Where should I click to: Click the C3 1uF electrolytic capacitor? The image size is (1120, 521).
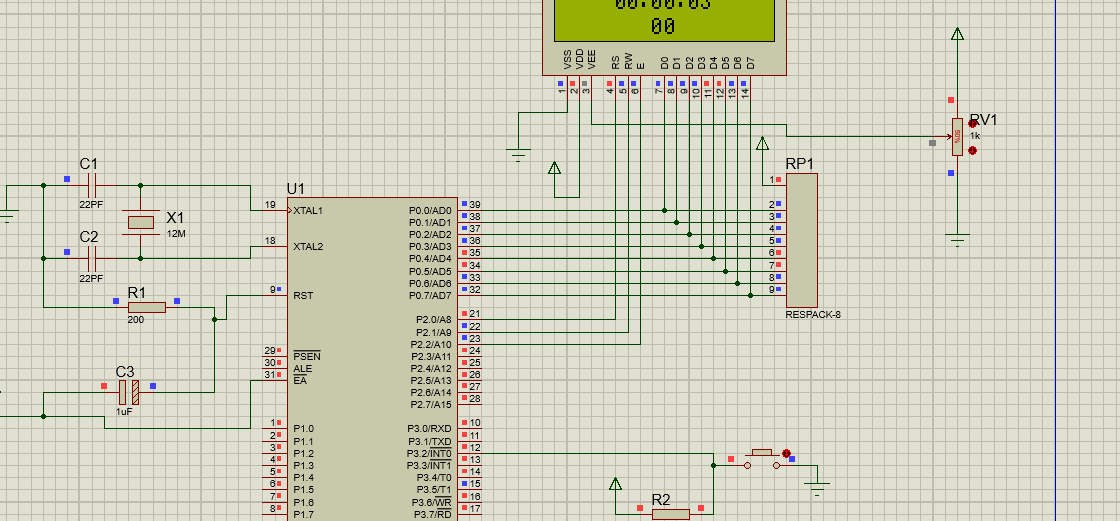[x=128, y=392]
